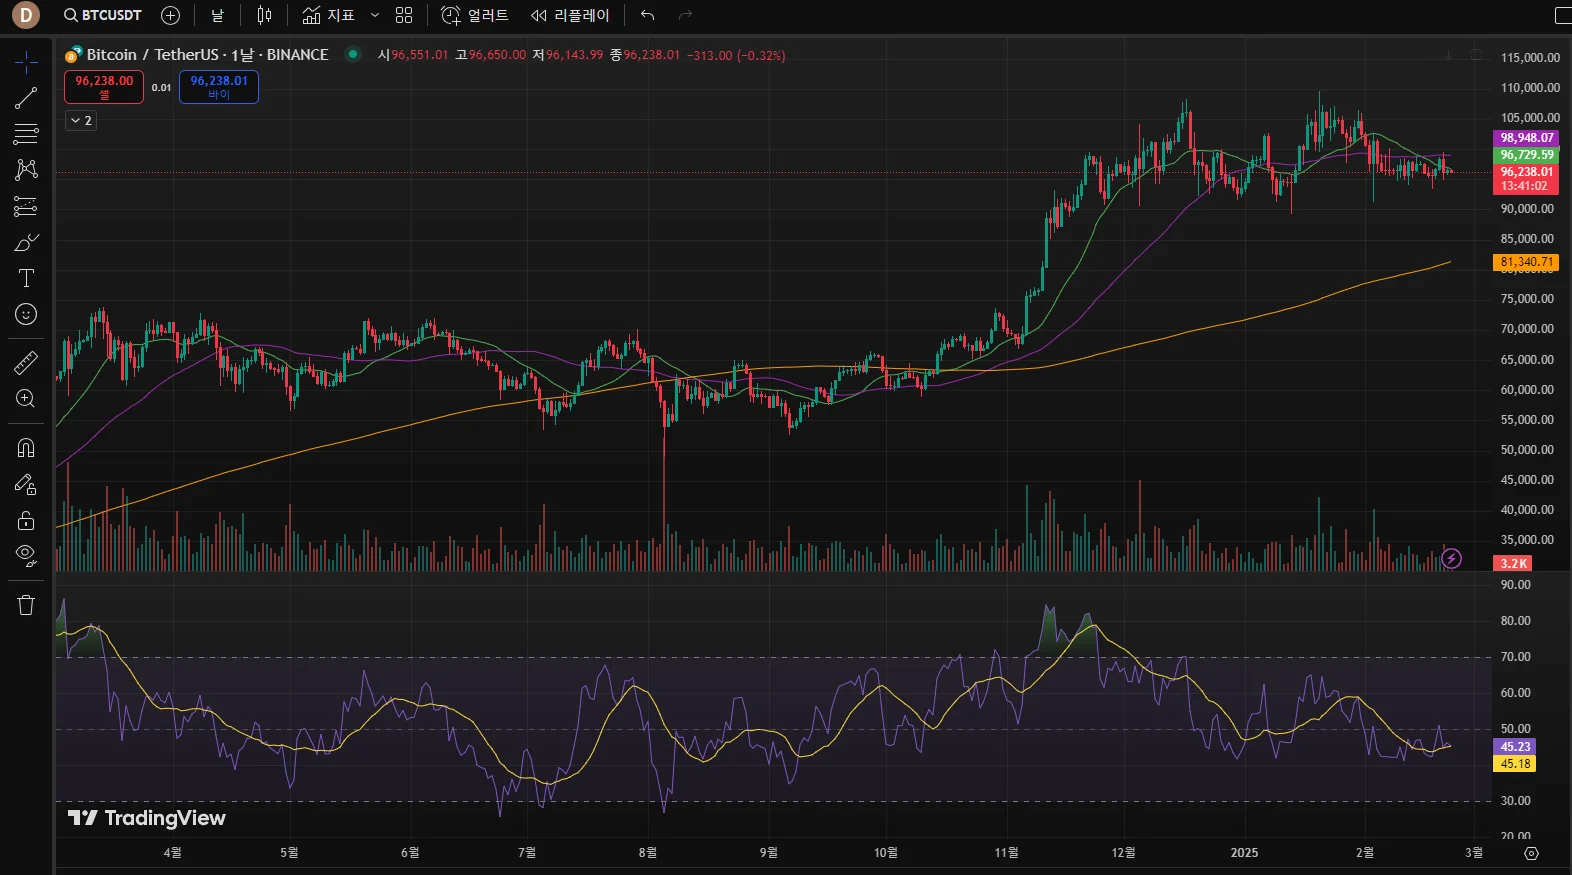Screen dimensions: 1572x875
Task: Open the 날 time interval dropdown
Action: point(217,15)
